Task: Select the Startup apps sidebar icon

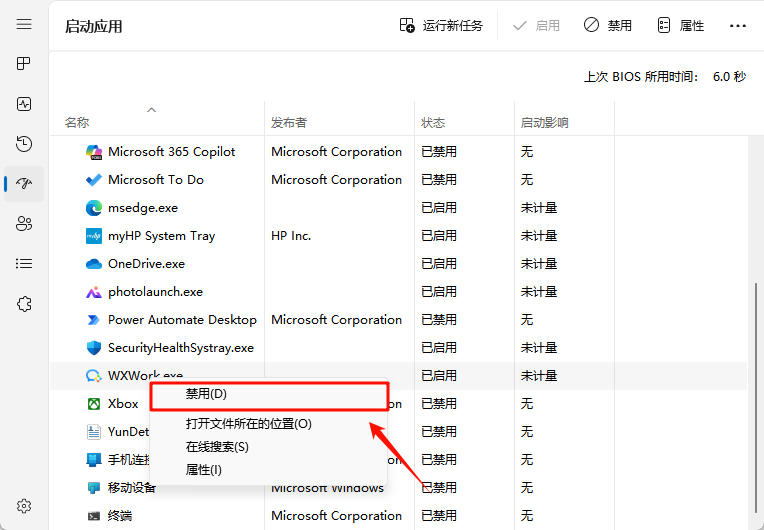Action: pyautogui.click(x=24, y=184)
